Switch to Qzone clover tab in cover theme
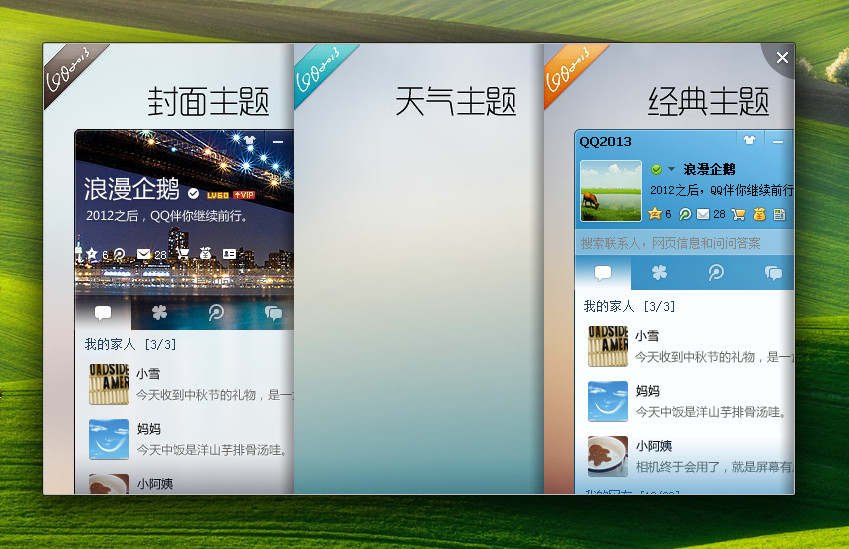 click(x=159, y=312)
